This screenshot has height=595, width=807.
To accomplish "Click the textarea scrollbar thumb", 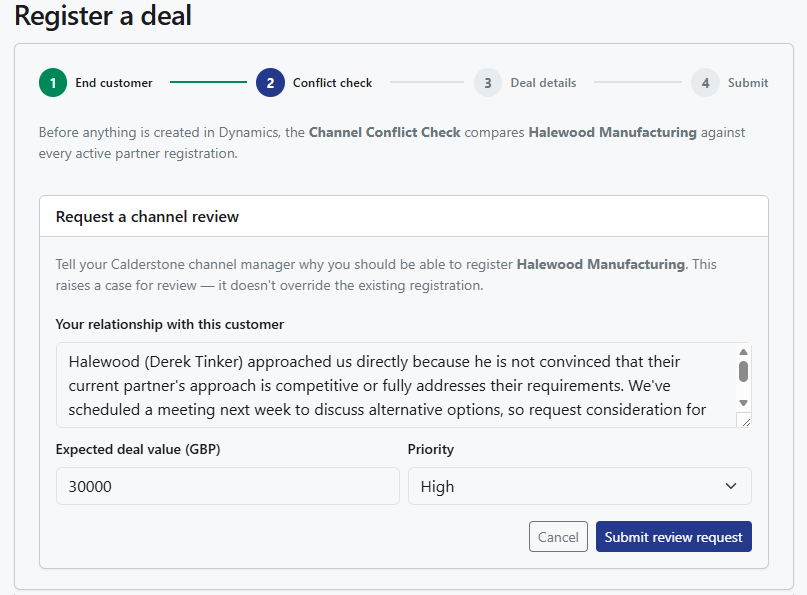I will 743,372.
